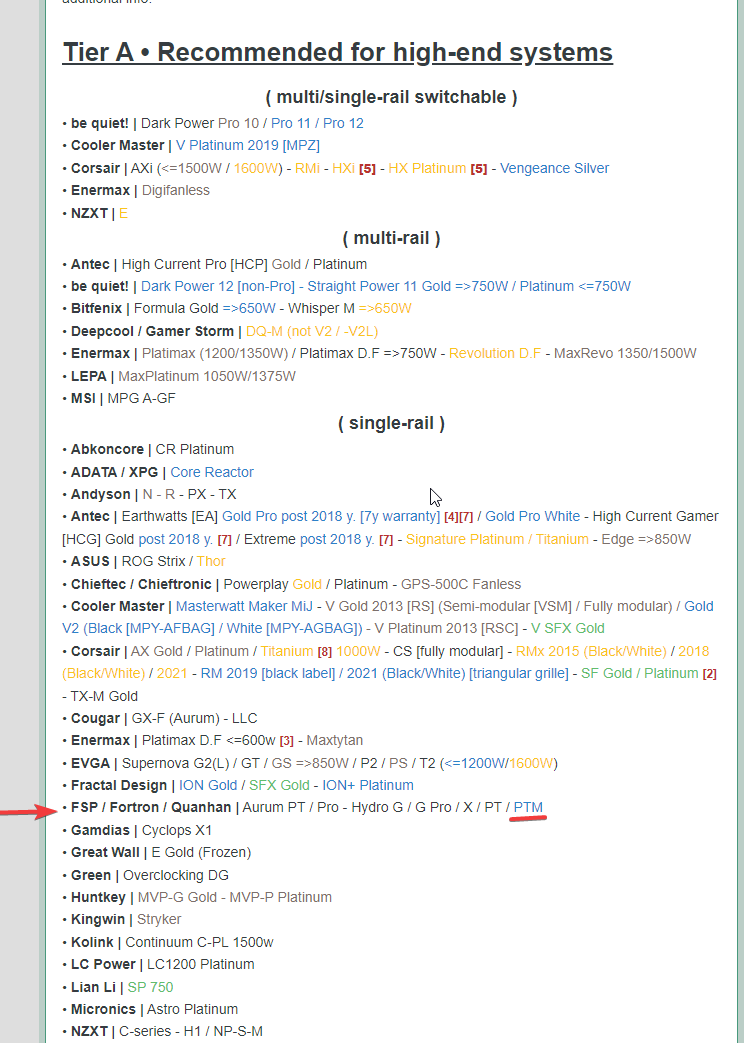
Task: Click 'MaxPlatinum 1050W/1375W' LEPA text
Action: tap(207, 376)
